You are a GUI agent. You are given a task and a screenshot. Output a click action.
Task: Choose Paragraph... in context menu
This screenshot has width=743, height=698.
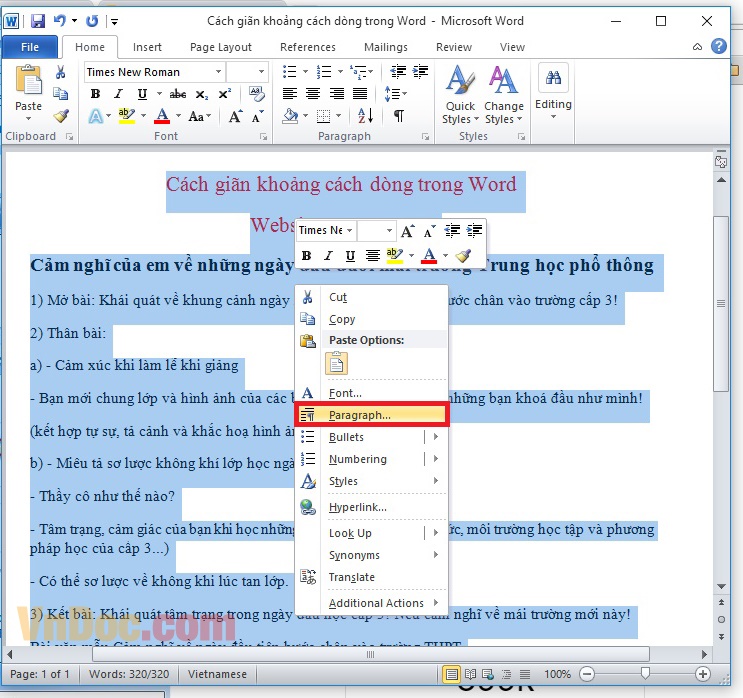coord(372,415)
